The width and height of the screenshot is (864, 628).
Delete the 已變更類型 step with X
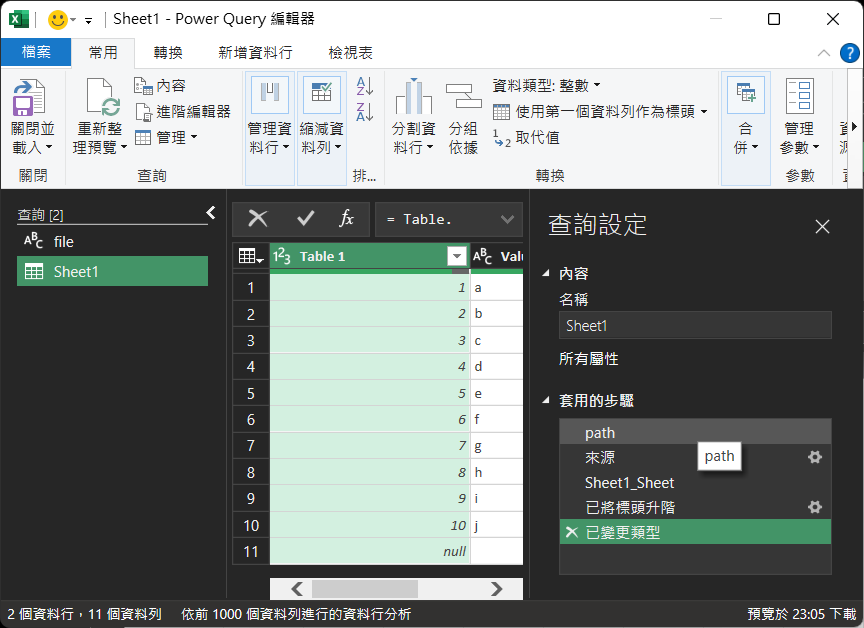point(572,533)
